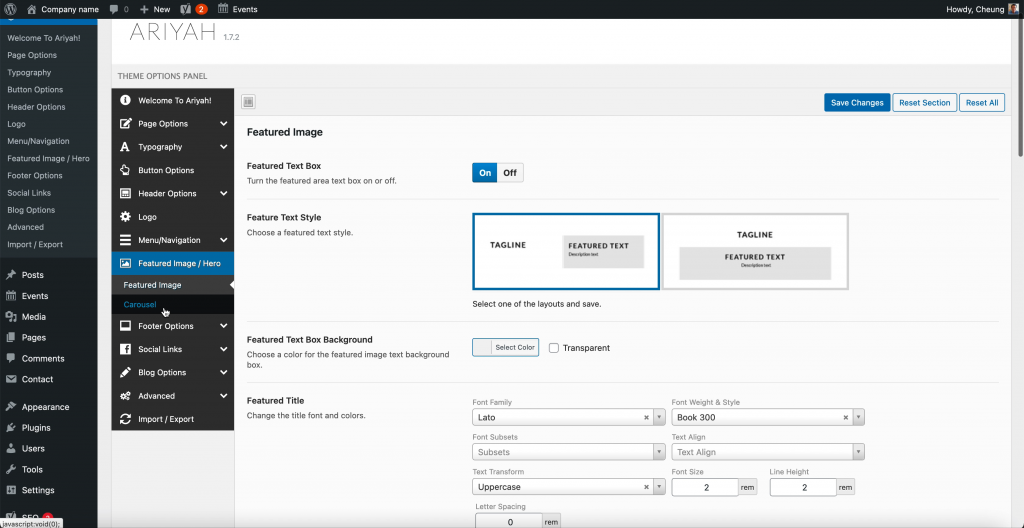The image size is (1024, 528).
Task: Open Settings in WordPress sidebar
Action: click(38, 490)
